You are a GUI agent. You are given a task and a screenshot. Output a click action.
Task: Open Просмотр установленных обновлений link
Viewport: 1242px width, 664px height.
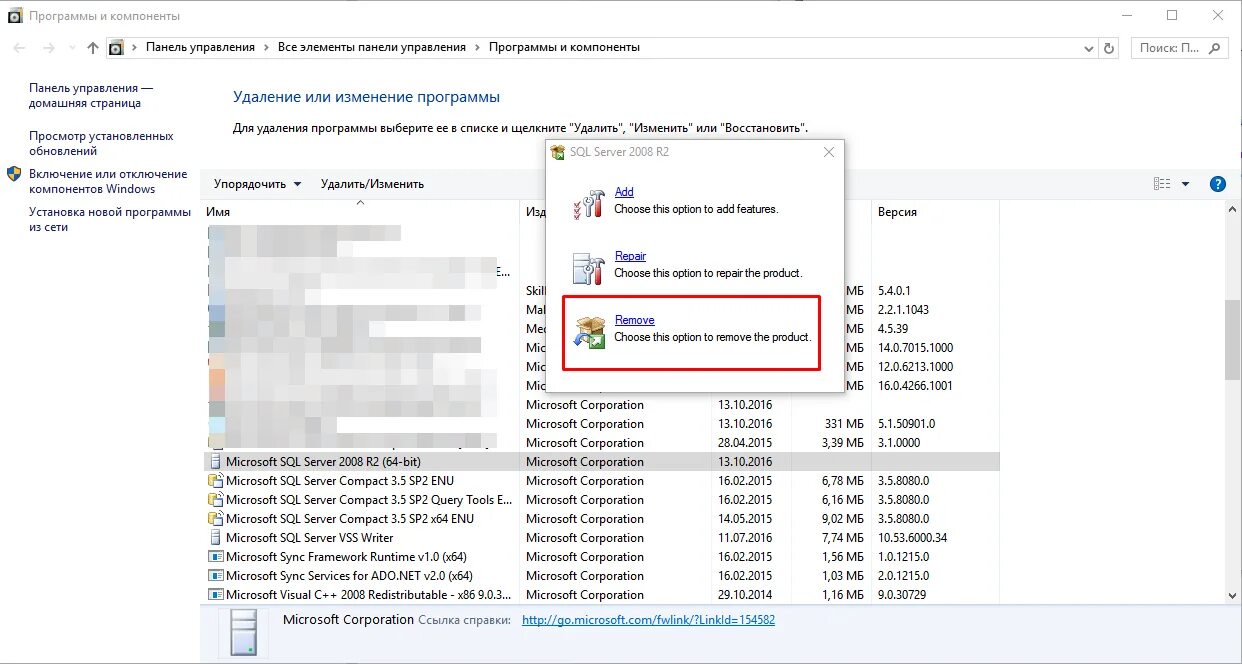click(101, 144)
